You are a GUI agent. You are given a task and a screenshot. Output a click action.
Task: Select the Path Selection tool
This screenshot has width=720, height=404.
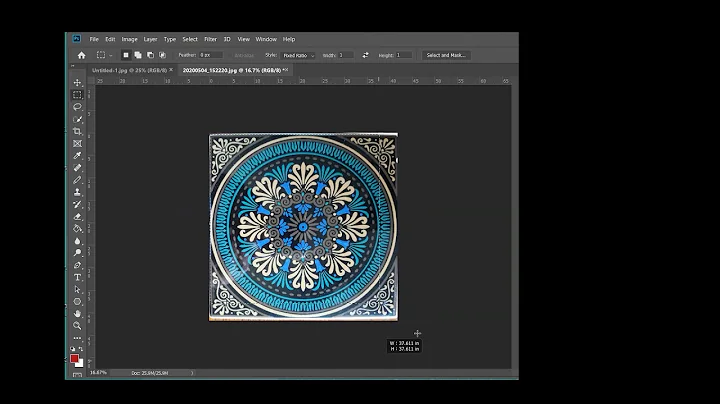77,290
